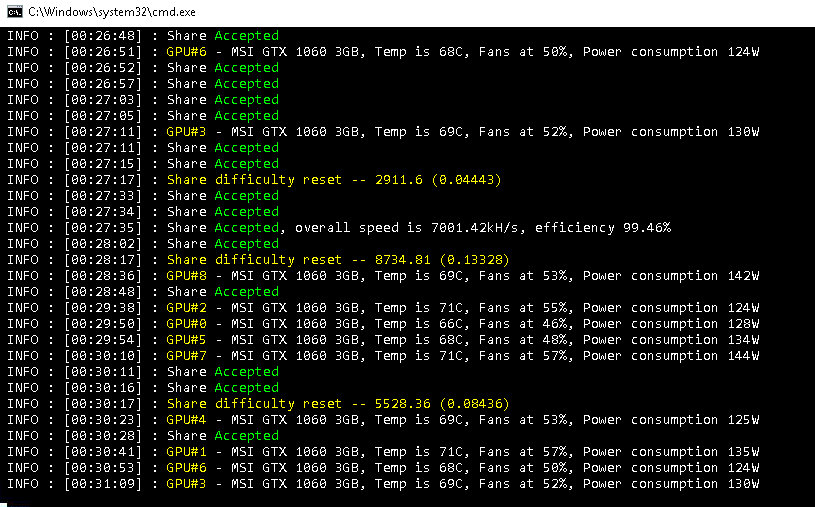The width and height of the screenshot is (815, 507).
Task: Click the Power consumption 144W value
Action: click(671, 356)
